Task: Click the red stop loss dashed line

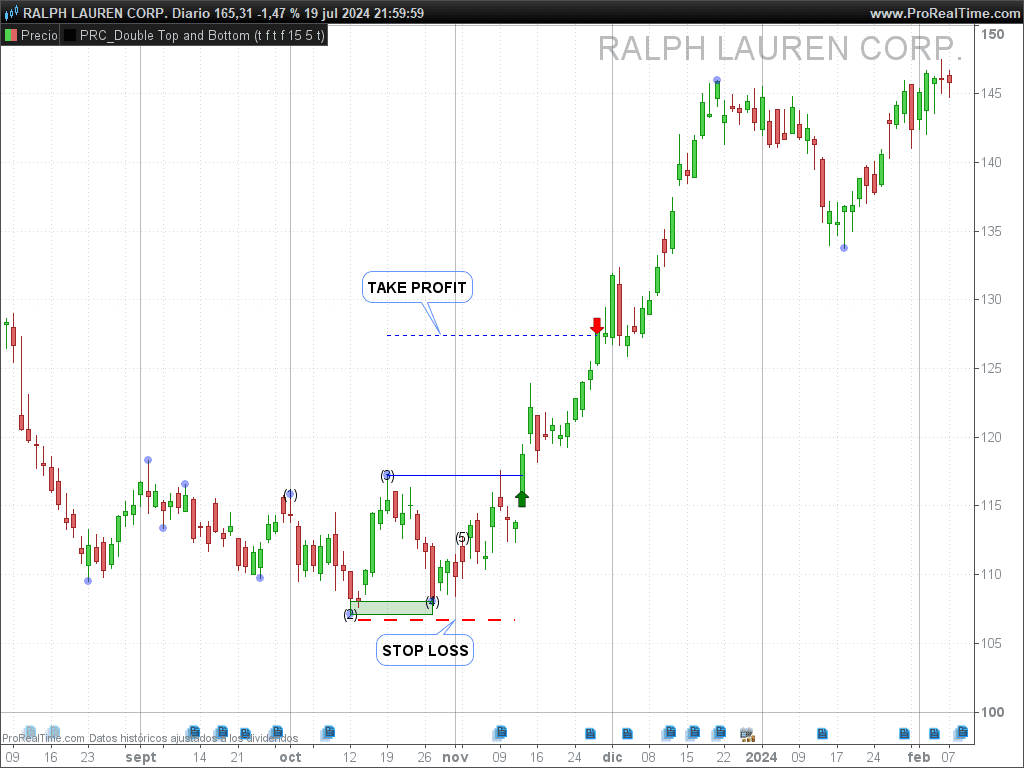Action: coord(436,620)
